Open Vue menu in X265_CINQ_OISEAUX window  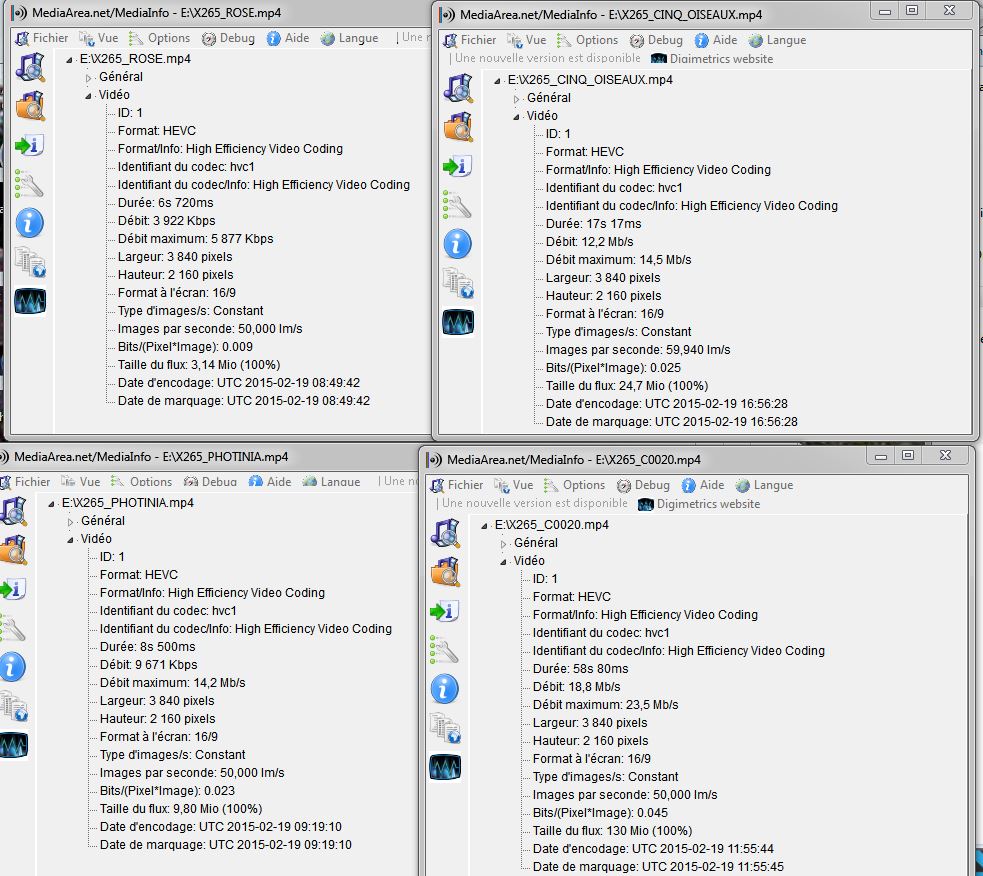click(x=527, y=40)
